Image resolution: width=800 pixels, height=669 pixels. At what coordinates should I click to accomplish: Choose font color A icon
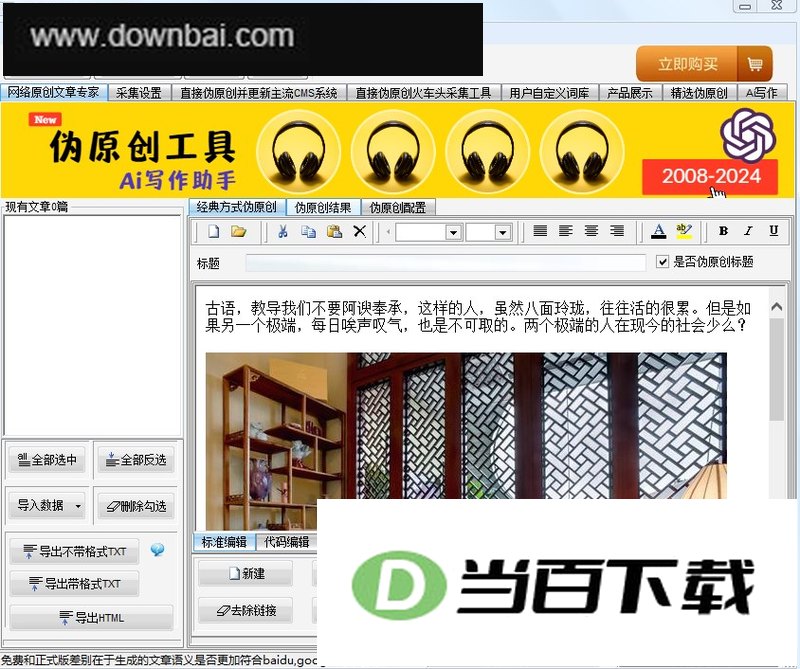[x=659, y=232]
